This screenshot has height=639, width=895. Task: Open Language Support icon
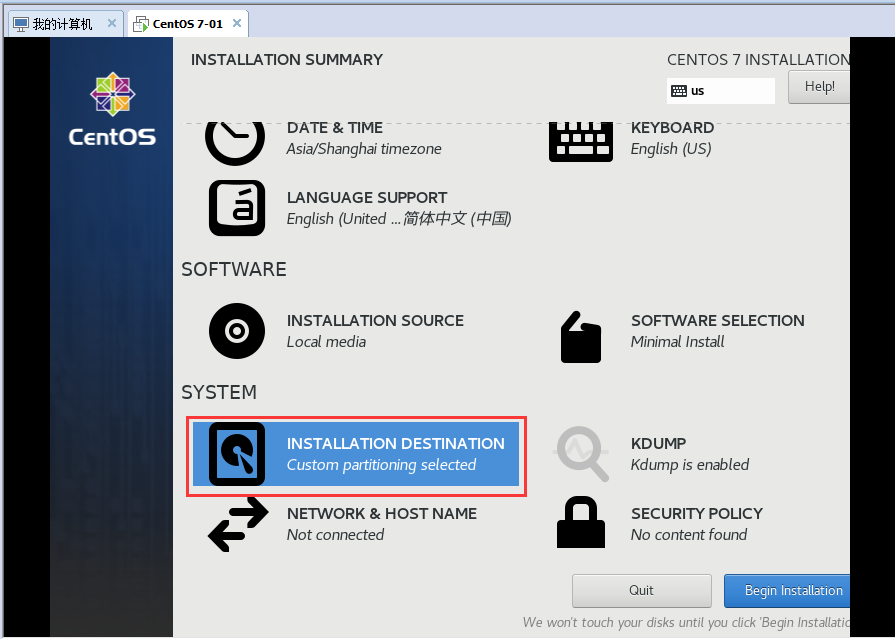(x=237, y=208)
